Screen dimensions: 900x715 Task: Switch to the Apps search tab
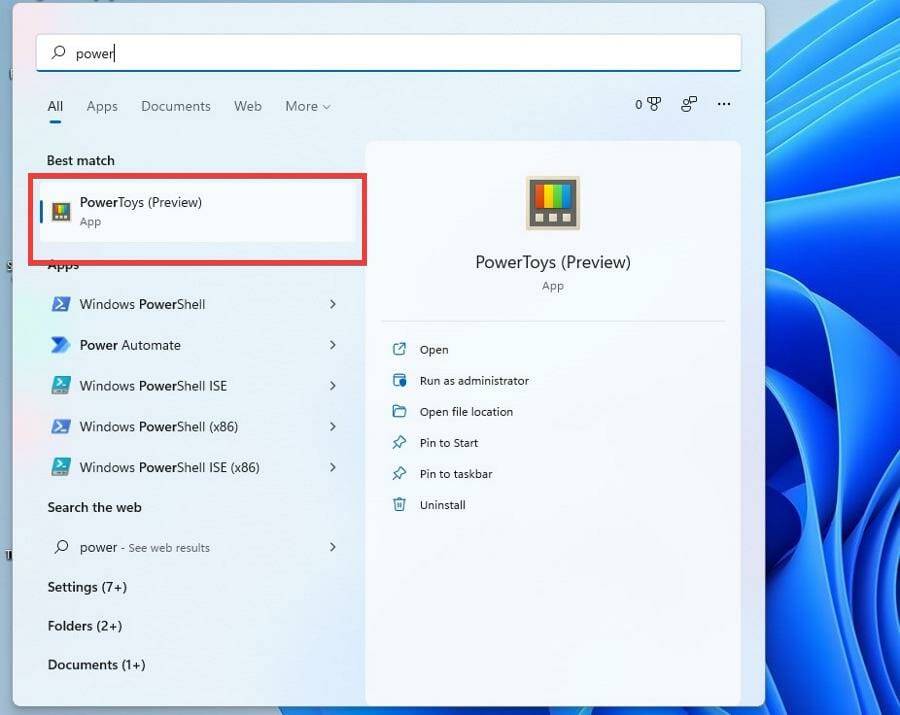pyautogui.click(x=101, y=106)
